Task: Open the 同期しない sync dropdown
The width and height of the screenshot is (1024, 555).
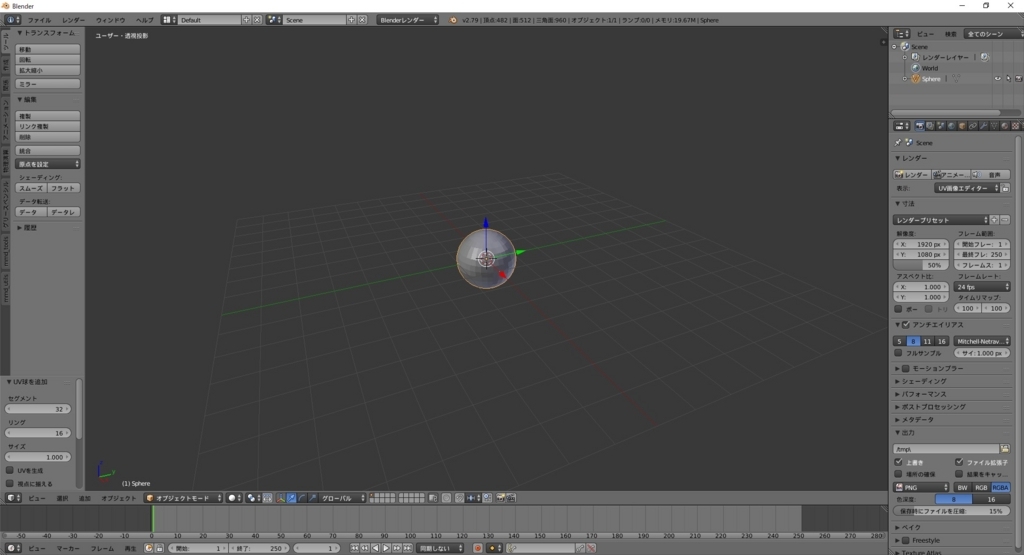Action: (x=440, y=548)
